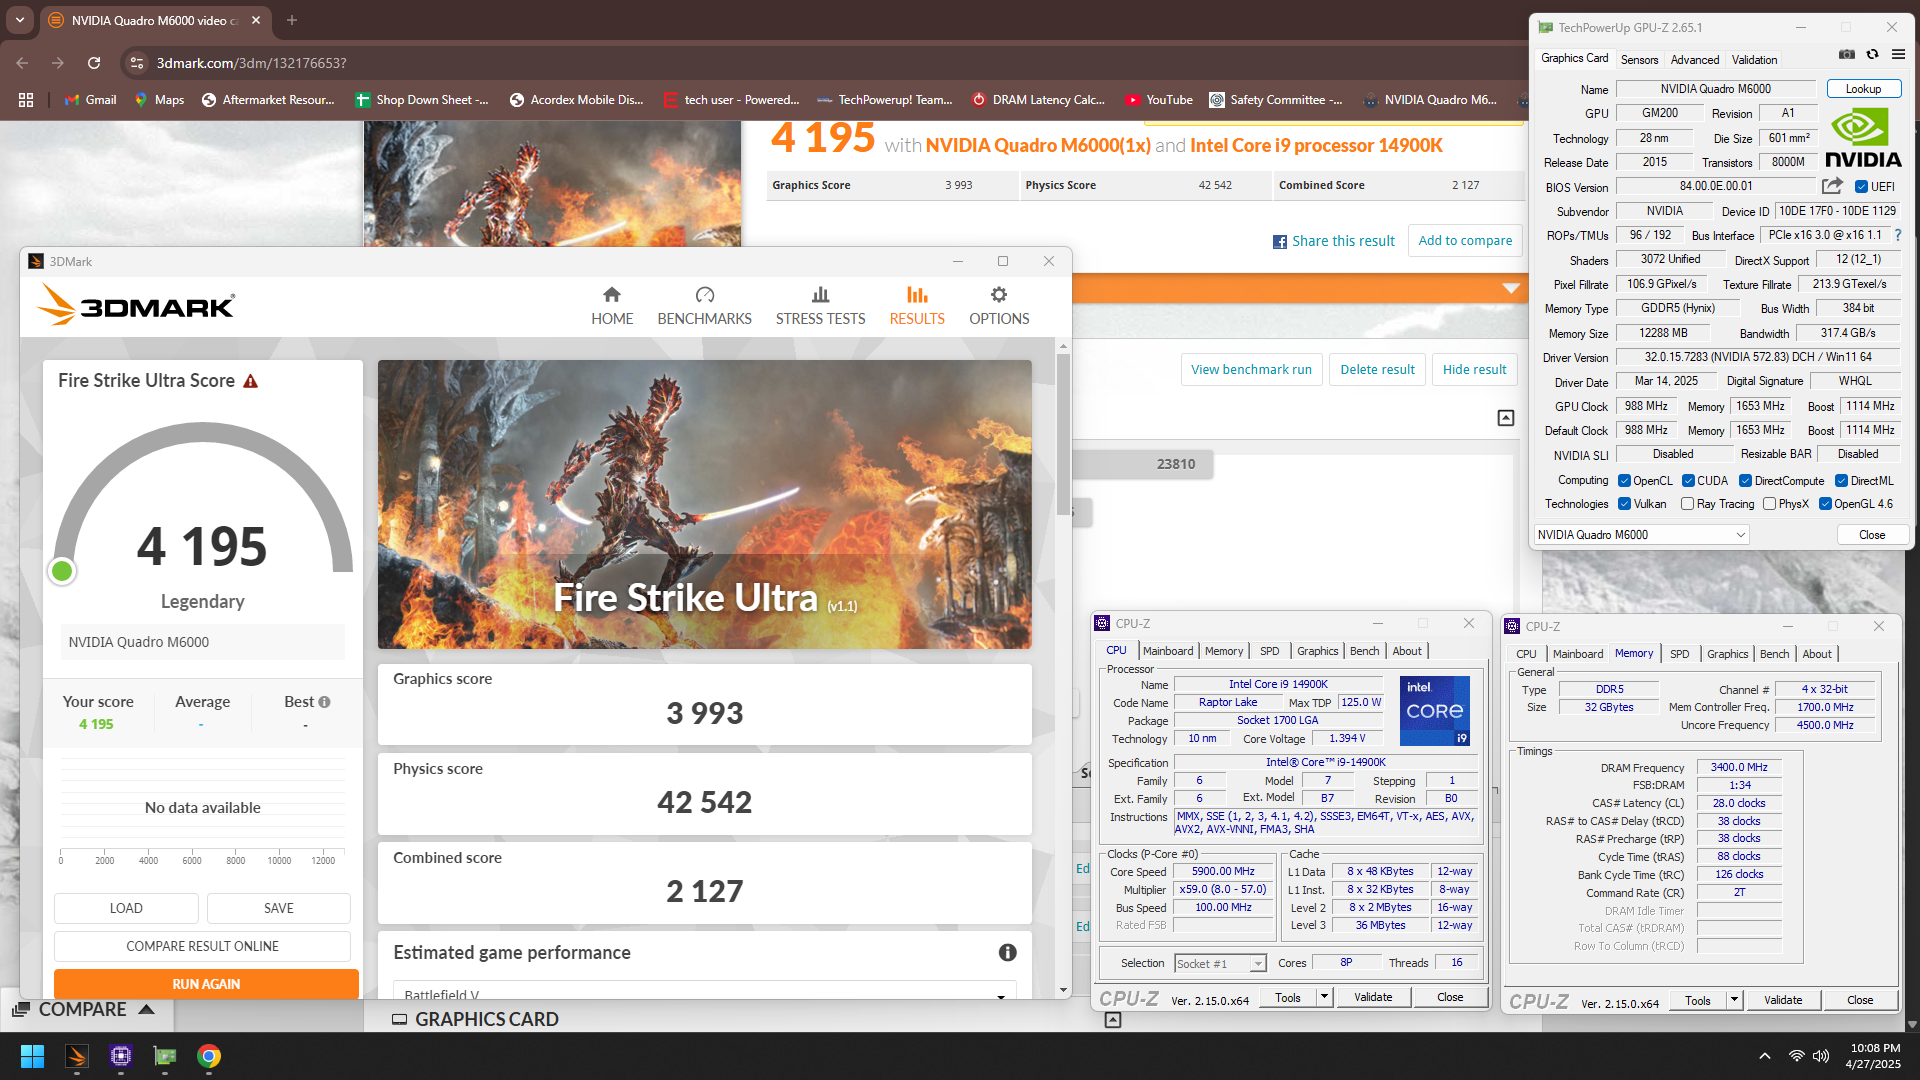The height and width of the screenshot is (1080, 1920).
Task: Click the 3DMark results scrollbar thumb
Action: [x=1063, y=435]
